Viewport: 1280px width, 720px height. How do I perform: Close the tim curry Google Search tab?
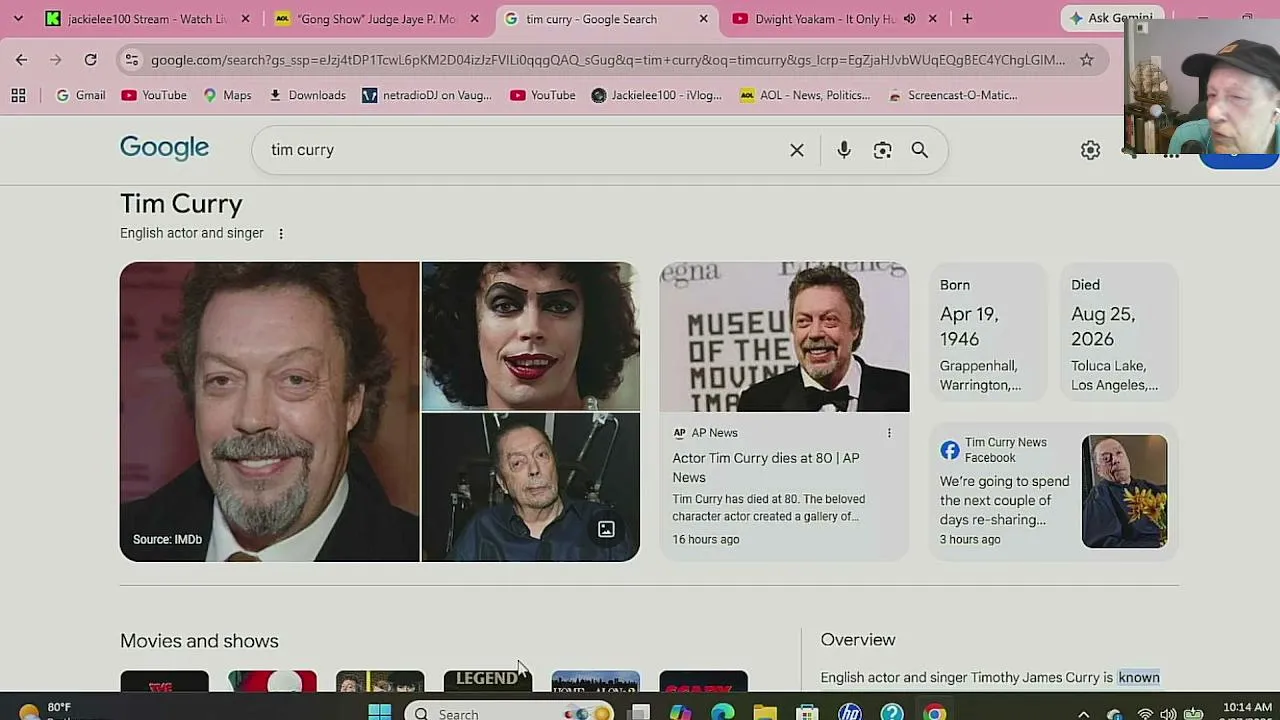(704, 19)
